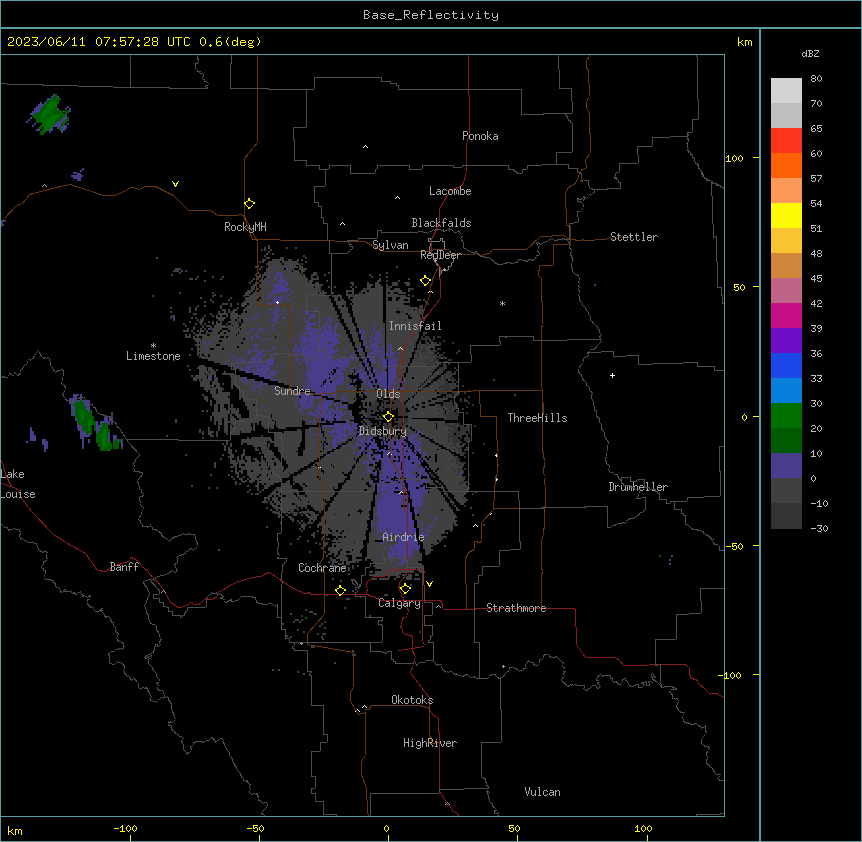The width and height of the screenshot is (862, 842).
Task: Click the yellow diamond marker below Cochrane
Action: point(340,590)
